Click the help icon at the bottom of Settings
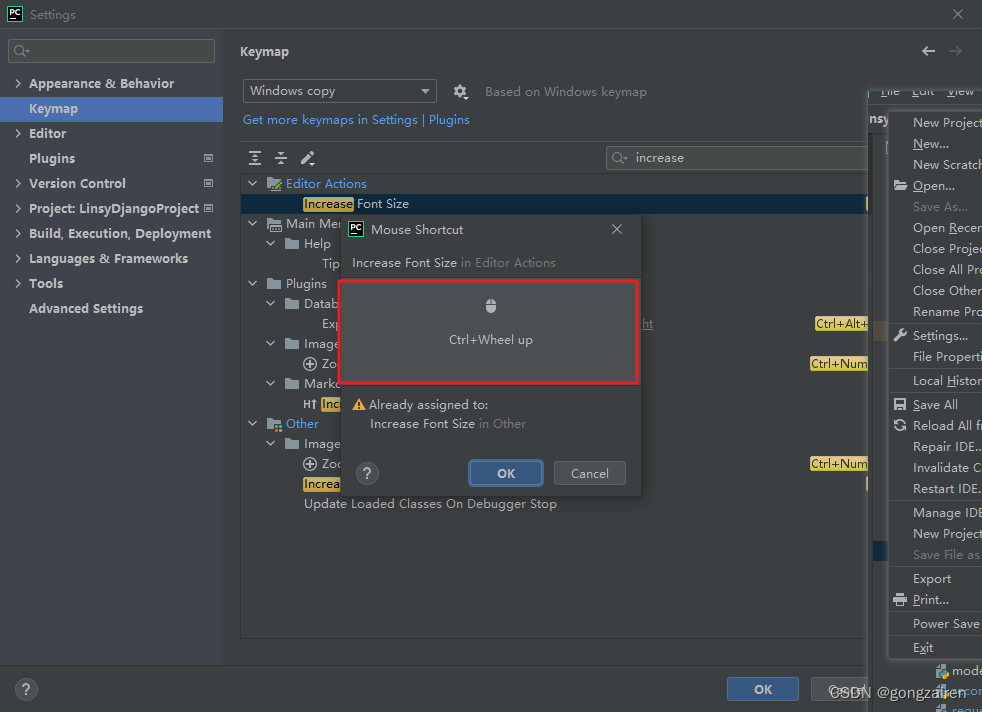 pos(25,689)
